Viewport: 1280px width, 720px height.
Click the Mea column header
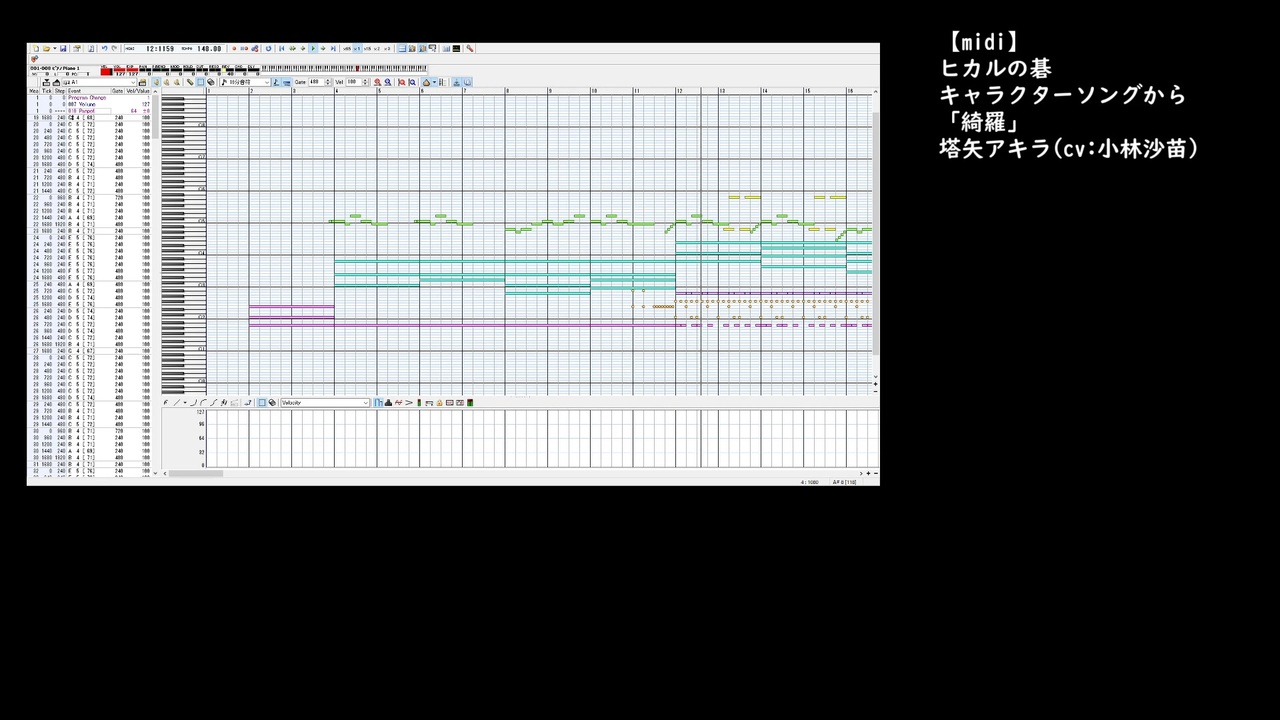click(x=34, y=91)
